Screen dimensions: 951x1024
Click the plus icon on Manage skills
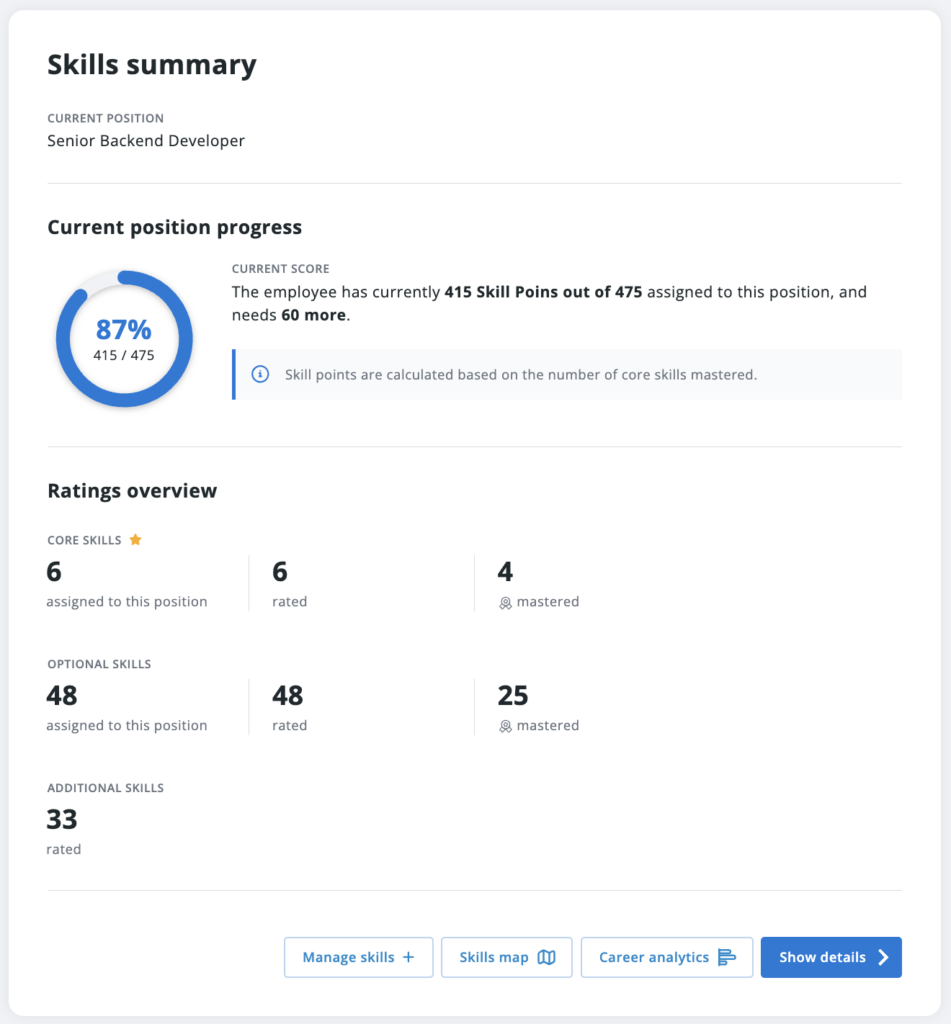coord(408,957)
